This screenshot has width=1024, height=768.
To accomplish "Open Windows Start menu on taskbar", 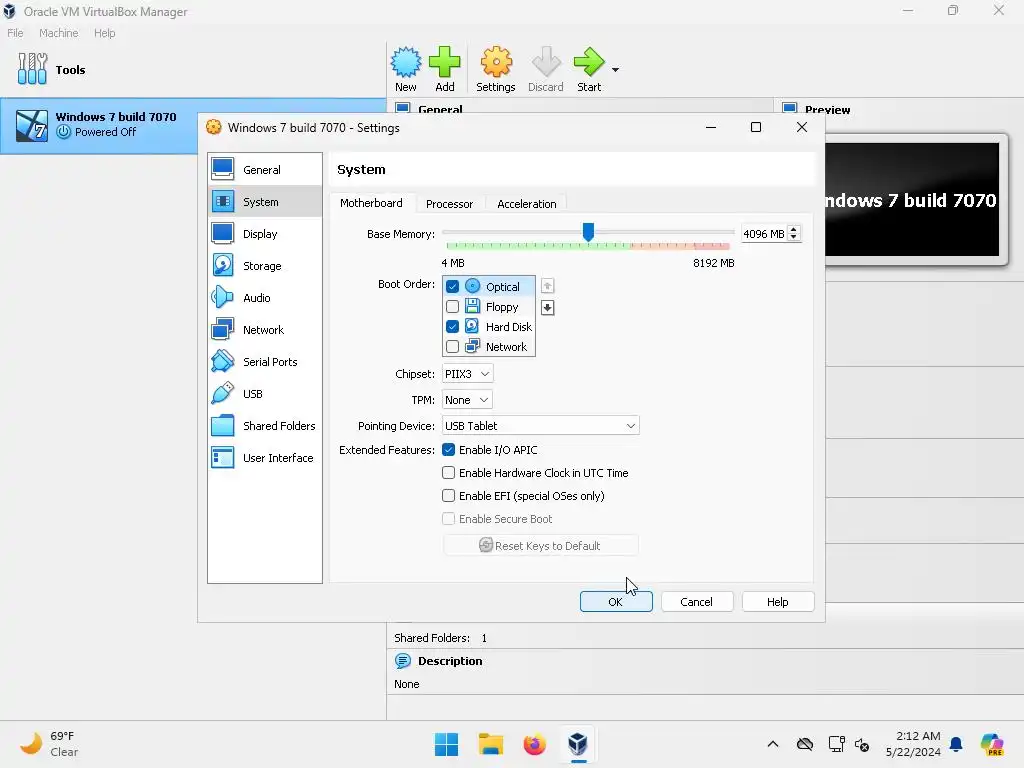I will pyautogui.click(x=447, y=744).
